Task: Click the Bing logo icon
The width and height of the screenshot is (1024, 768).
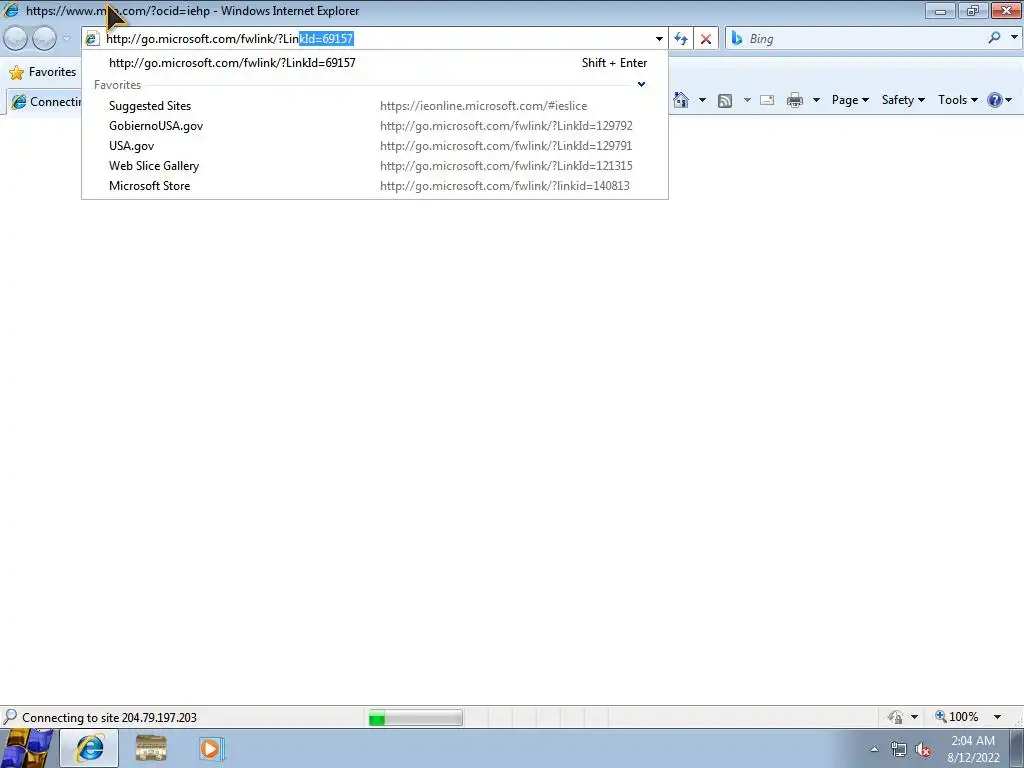Action: click(737, 39)
